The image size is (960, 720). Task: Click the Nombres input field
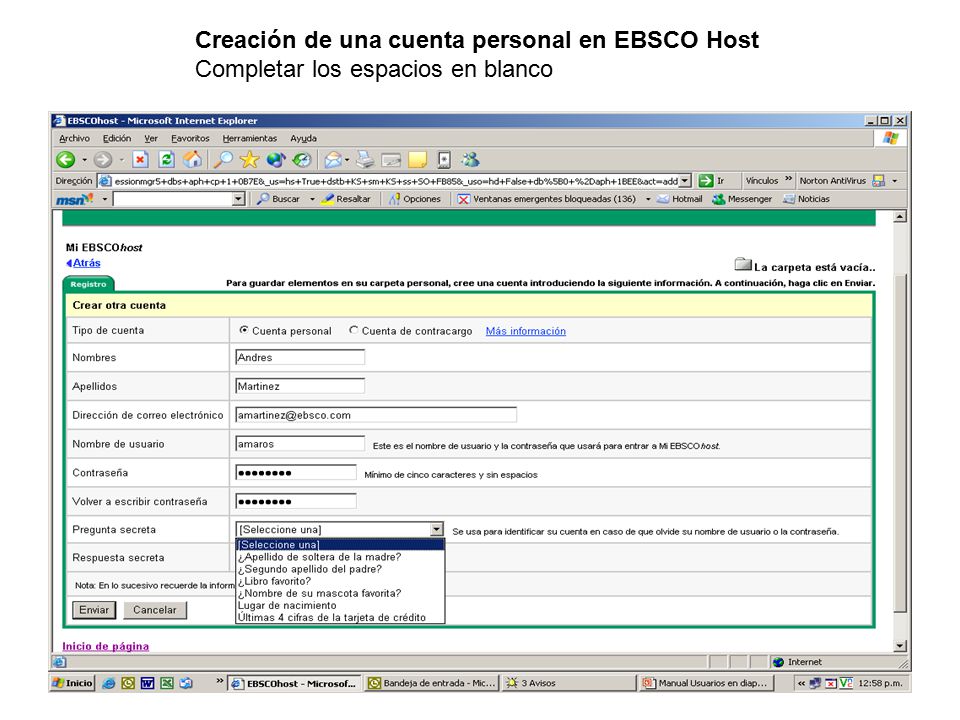pyautogui.click(x=300, y=357)
